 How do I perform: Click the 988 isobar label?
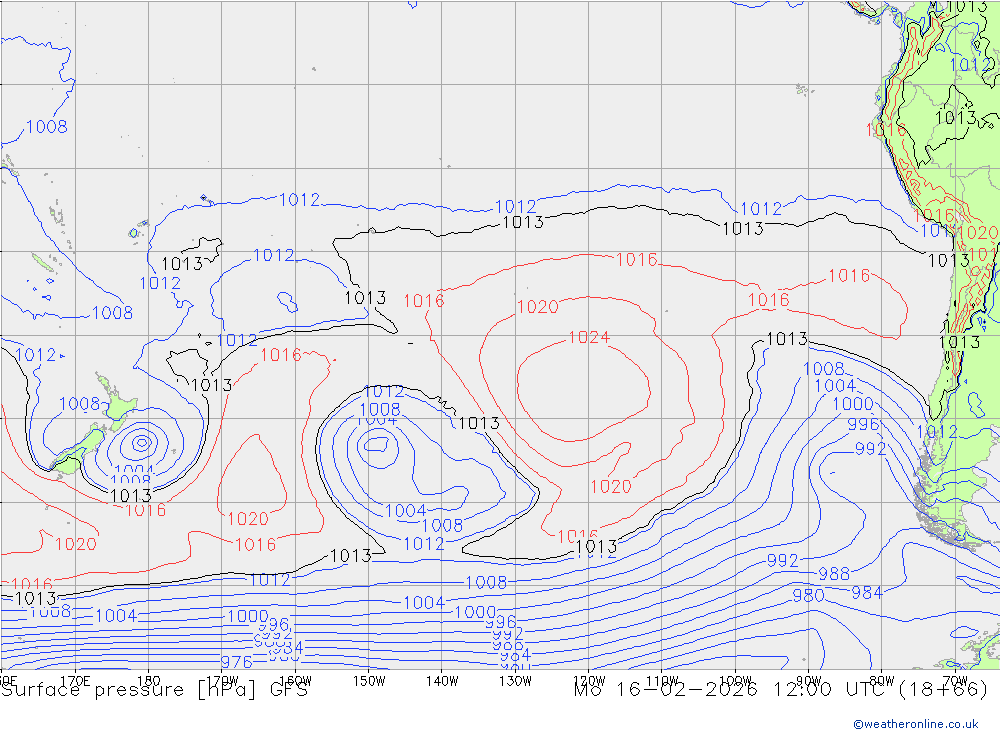834,574
